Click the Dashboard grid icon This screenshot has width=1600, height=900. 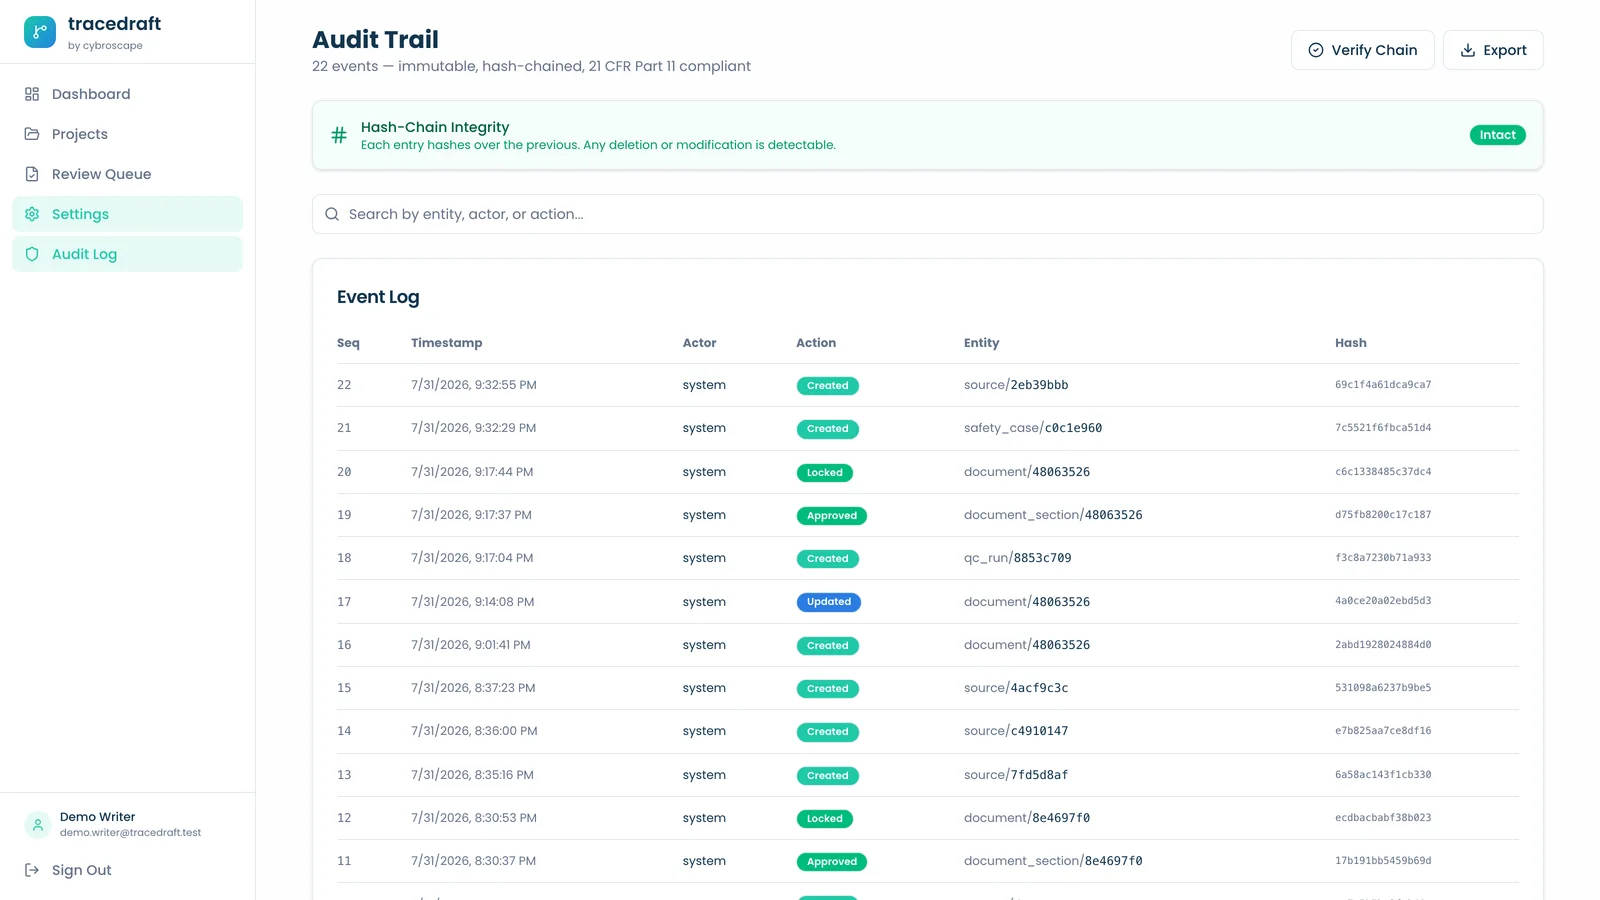pos(32,94)
